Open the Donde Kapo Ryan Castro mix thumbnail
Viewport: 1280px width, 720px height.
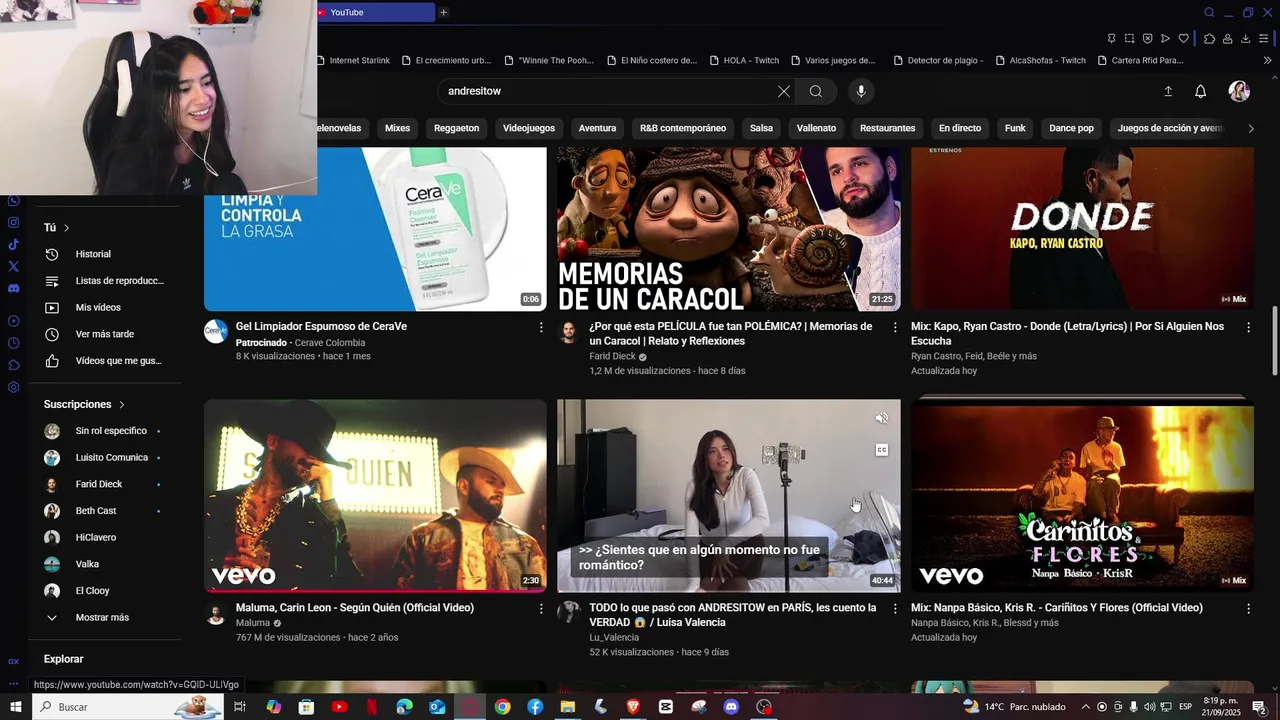click(1082, 229)
